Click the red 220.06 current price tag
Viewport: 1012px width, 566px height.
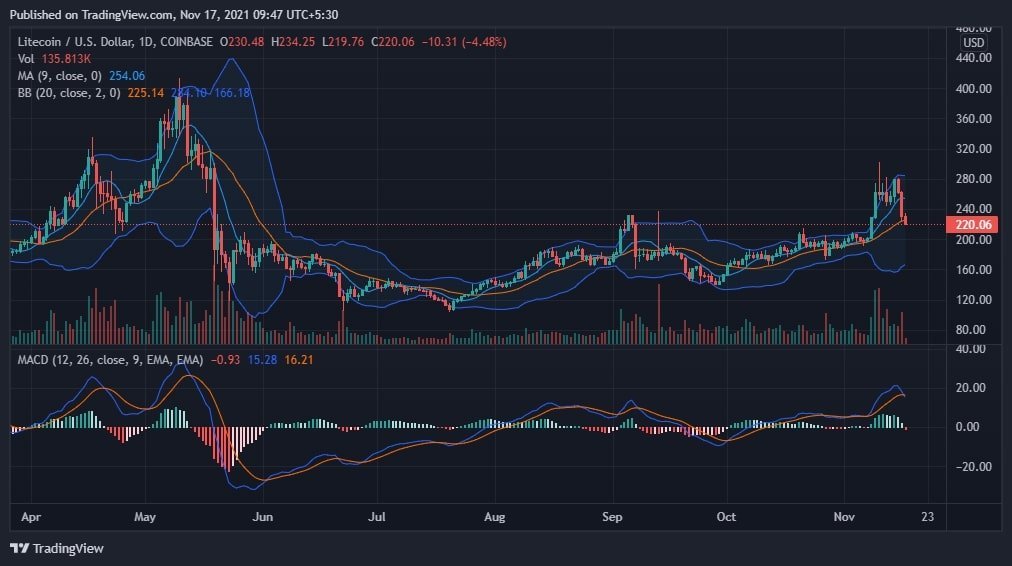(972, 225)
